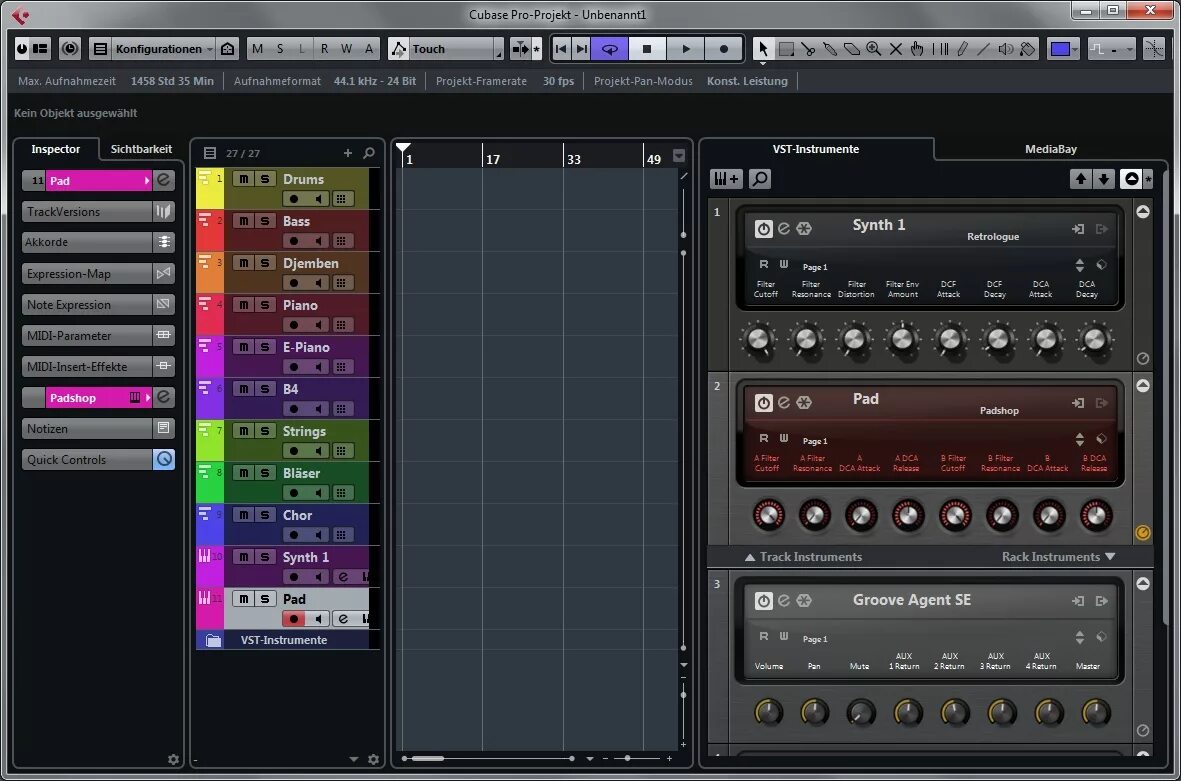Open ruler dropdown arrow at timeline right

679,155
